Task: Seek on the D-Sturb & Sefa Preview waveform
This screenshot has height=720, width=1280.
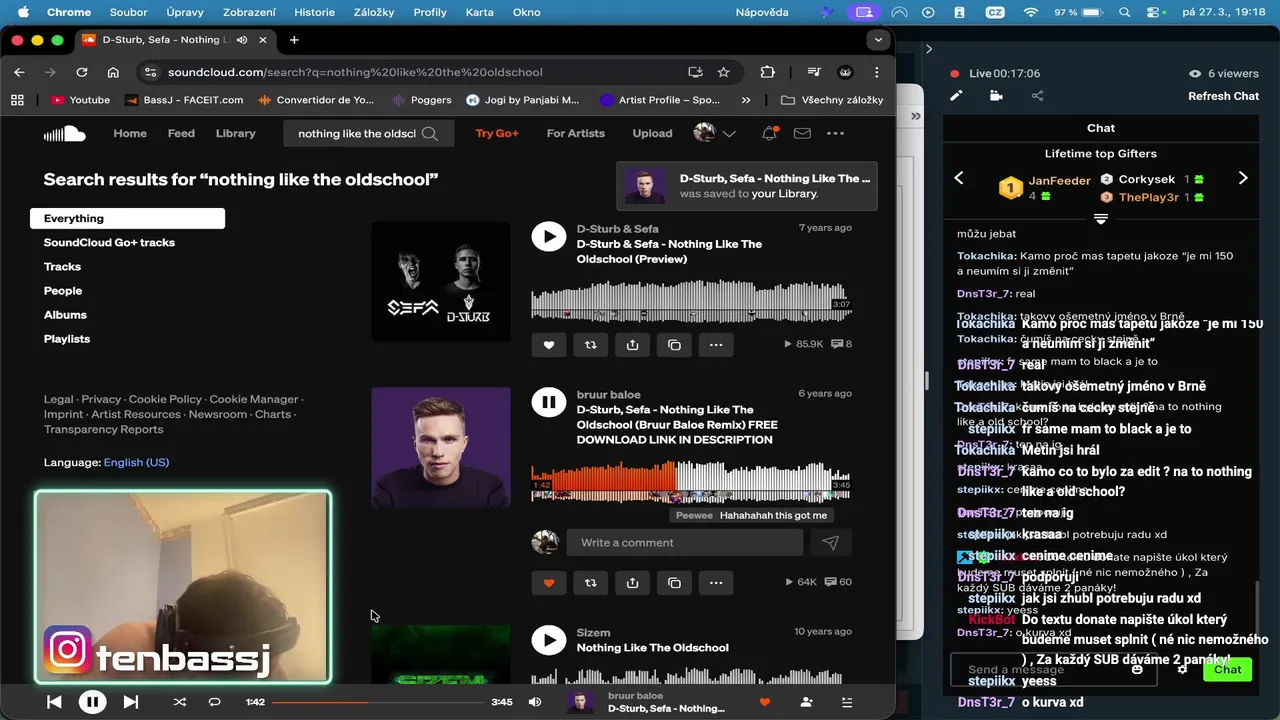Action: pyautogui.click(x=690, y=300)
